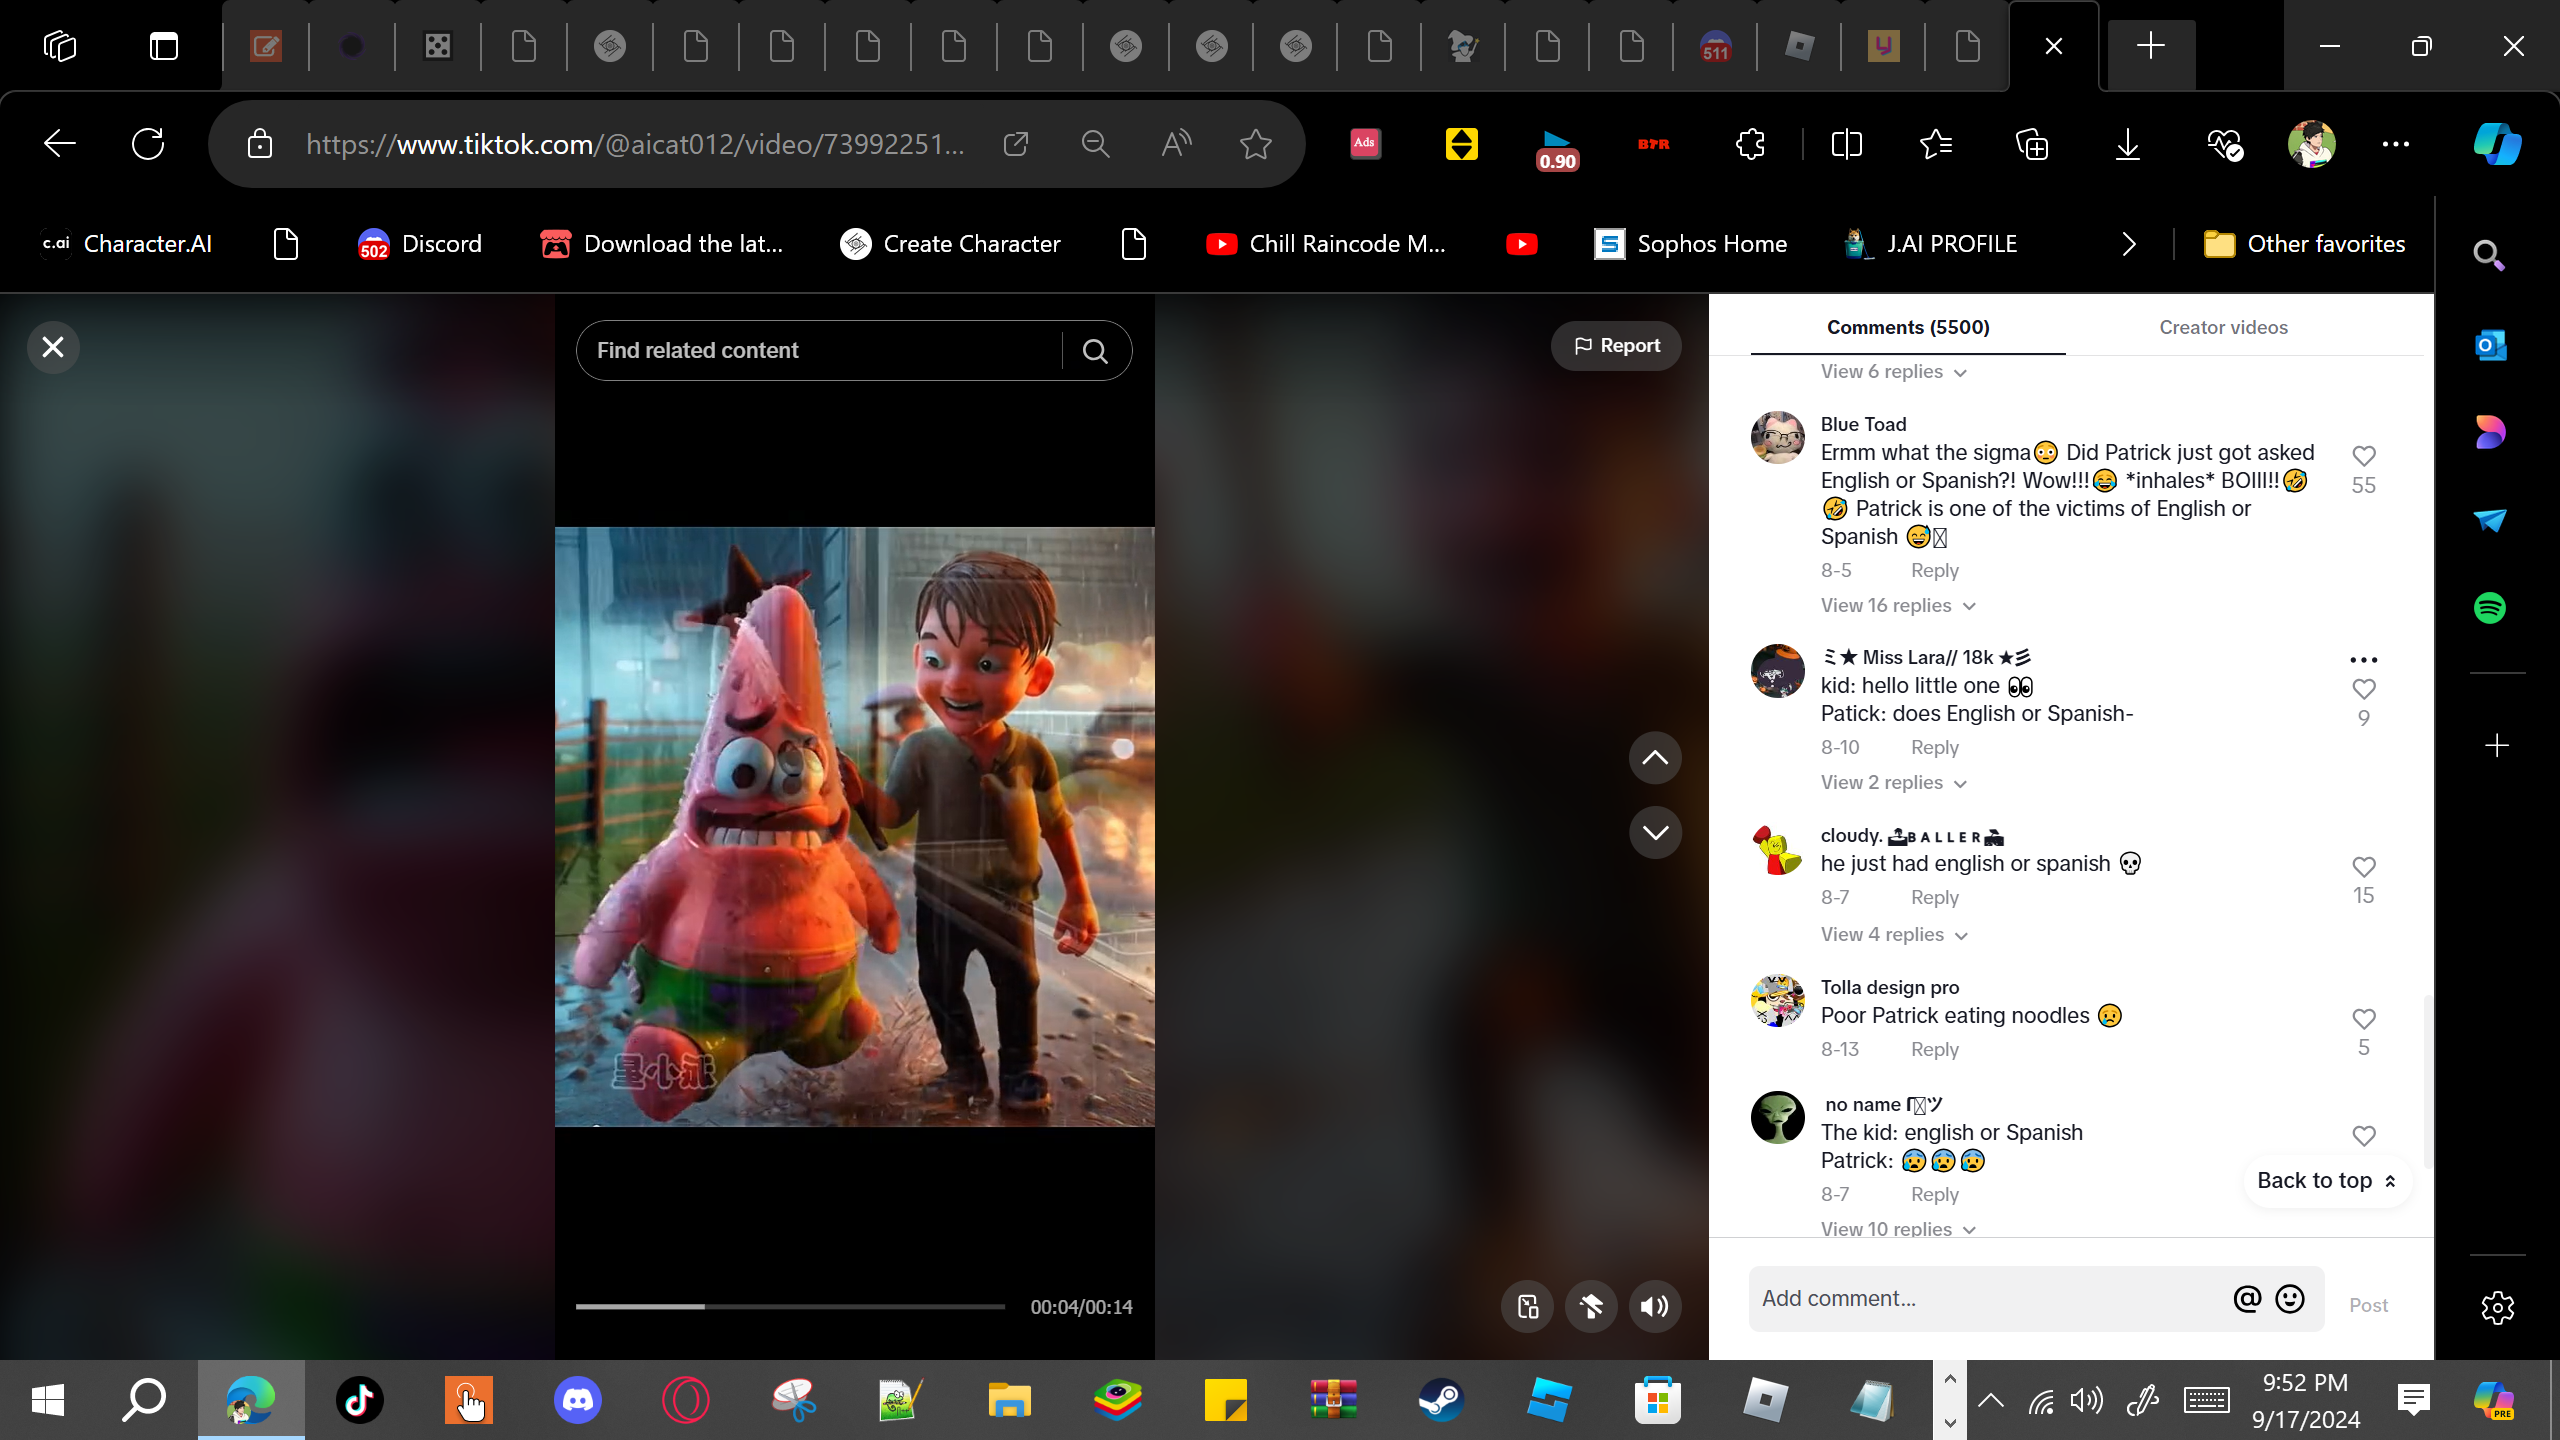2560x1440 pixels.
Task: Go to previous video arrow
Action: (1655, 758)
